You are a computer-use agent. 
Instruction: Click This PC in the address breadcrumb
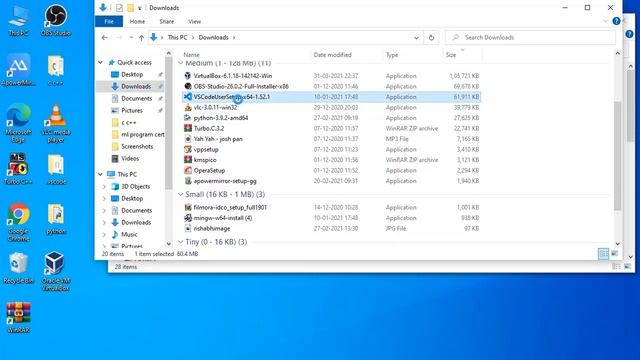(x=178, y=38)
